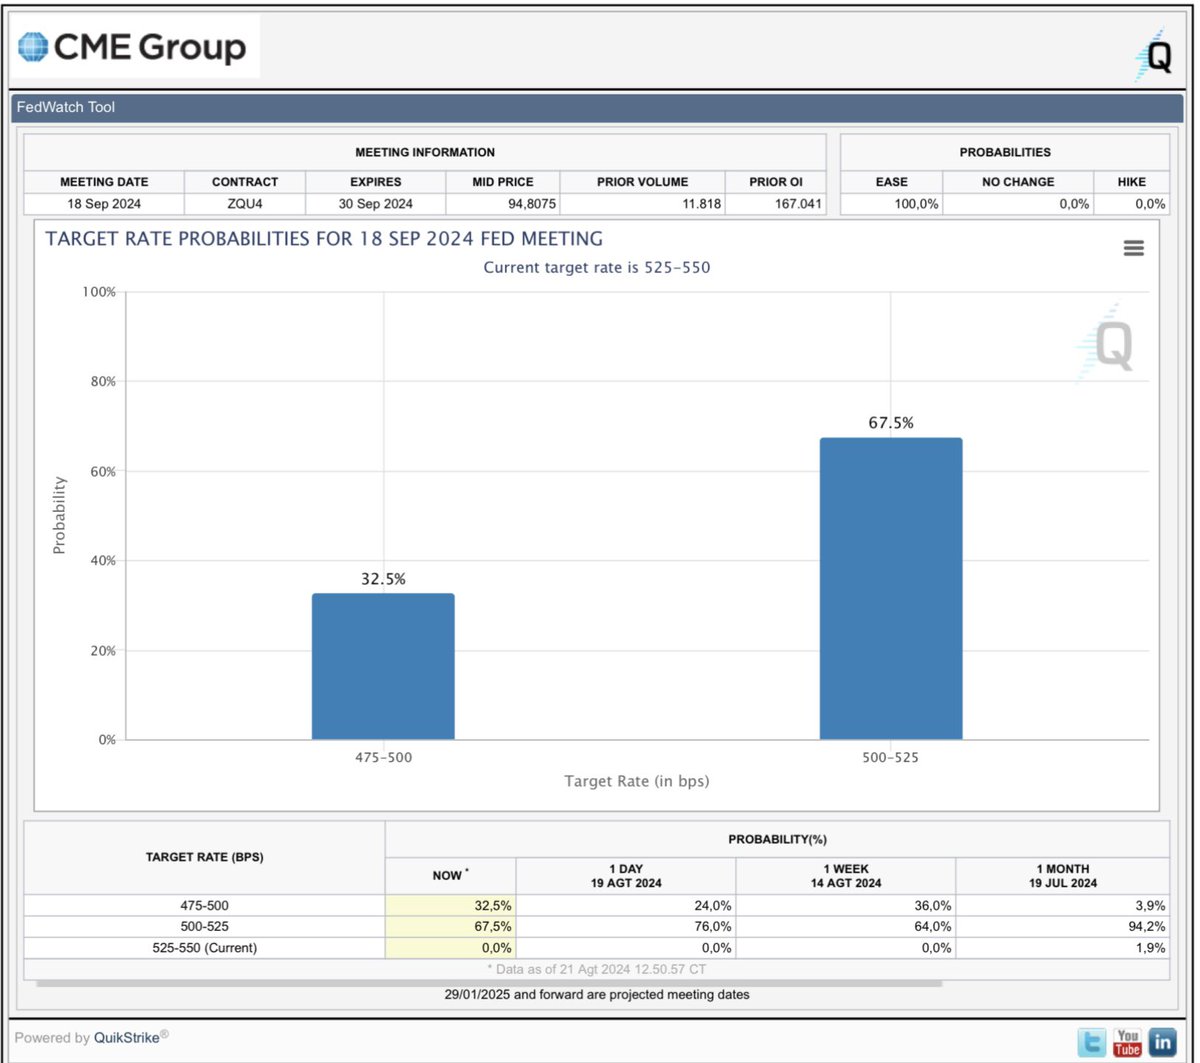
Task: Click the expiry value 30 Sep 2024
Action: click(376, 204)
